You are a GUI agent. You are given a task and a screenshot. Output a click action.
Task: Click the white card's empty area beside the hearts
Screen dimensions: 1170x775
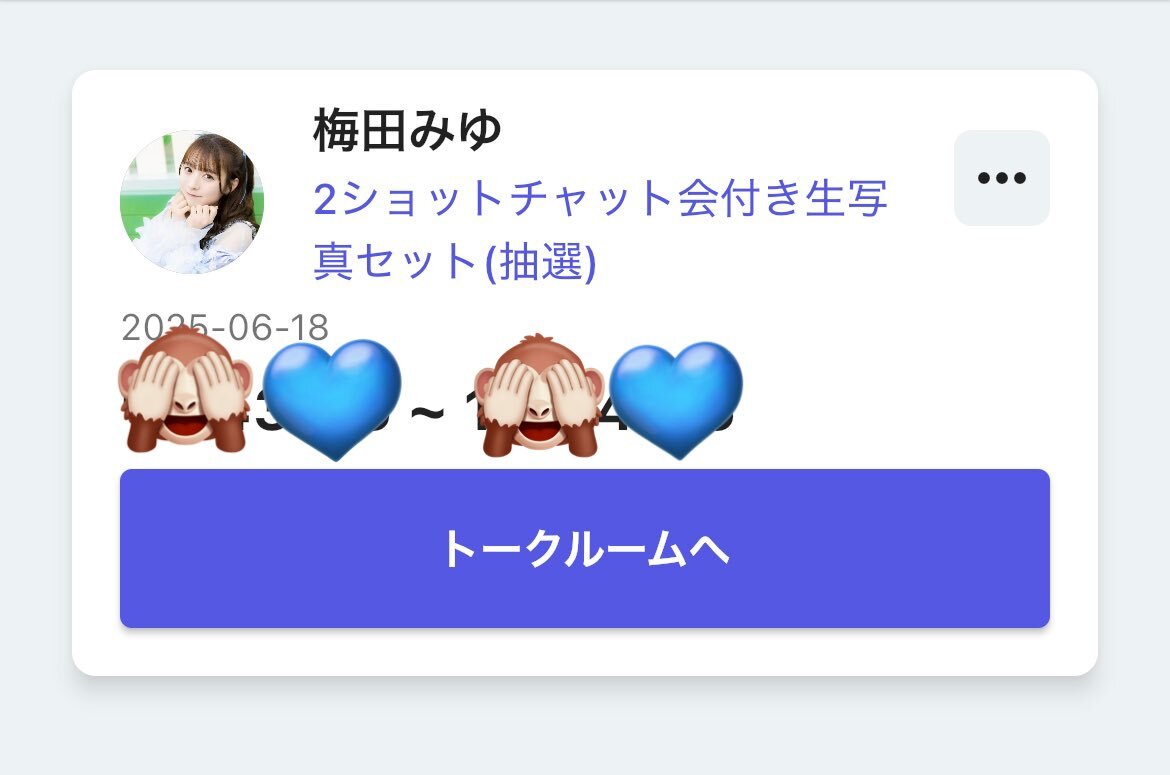tap(895, 399)
